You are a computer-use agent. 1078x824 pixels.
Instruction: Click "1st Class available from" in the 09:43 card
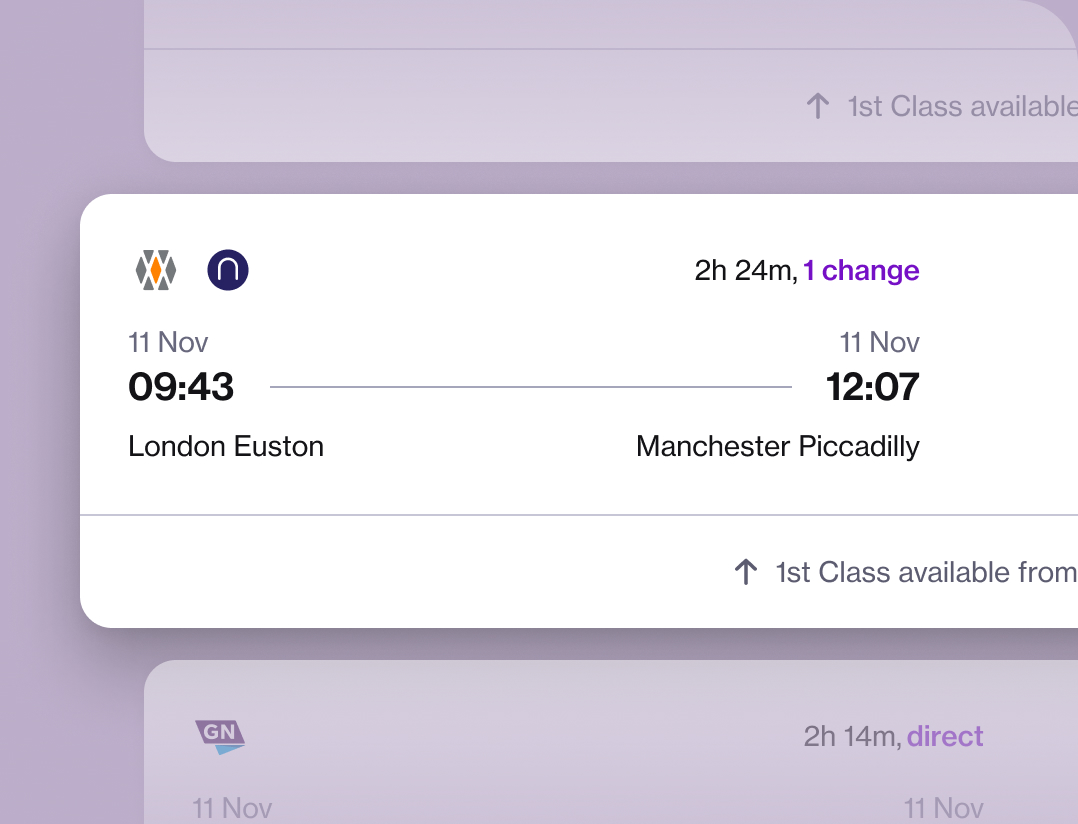click(925, 572)
